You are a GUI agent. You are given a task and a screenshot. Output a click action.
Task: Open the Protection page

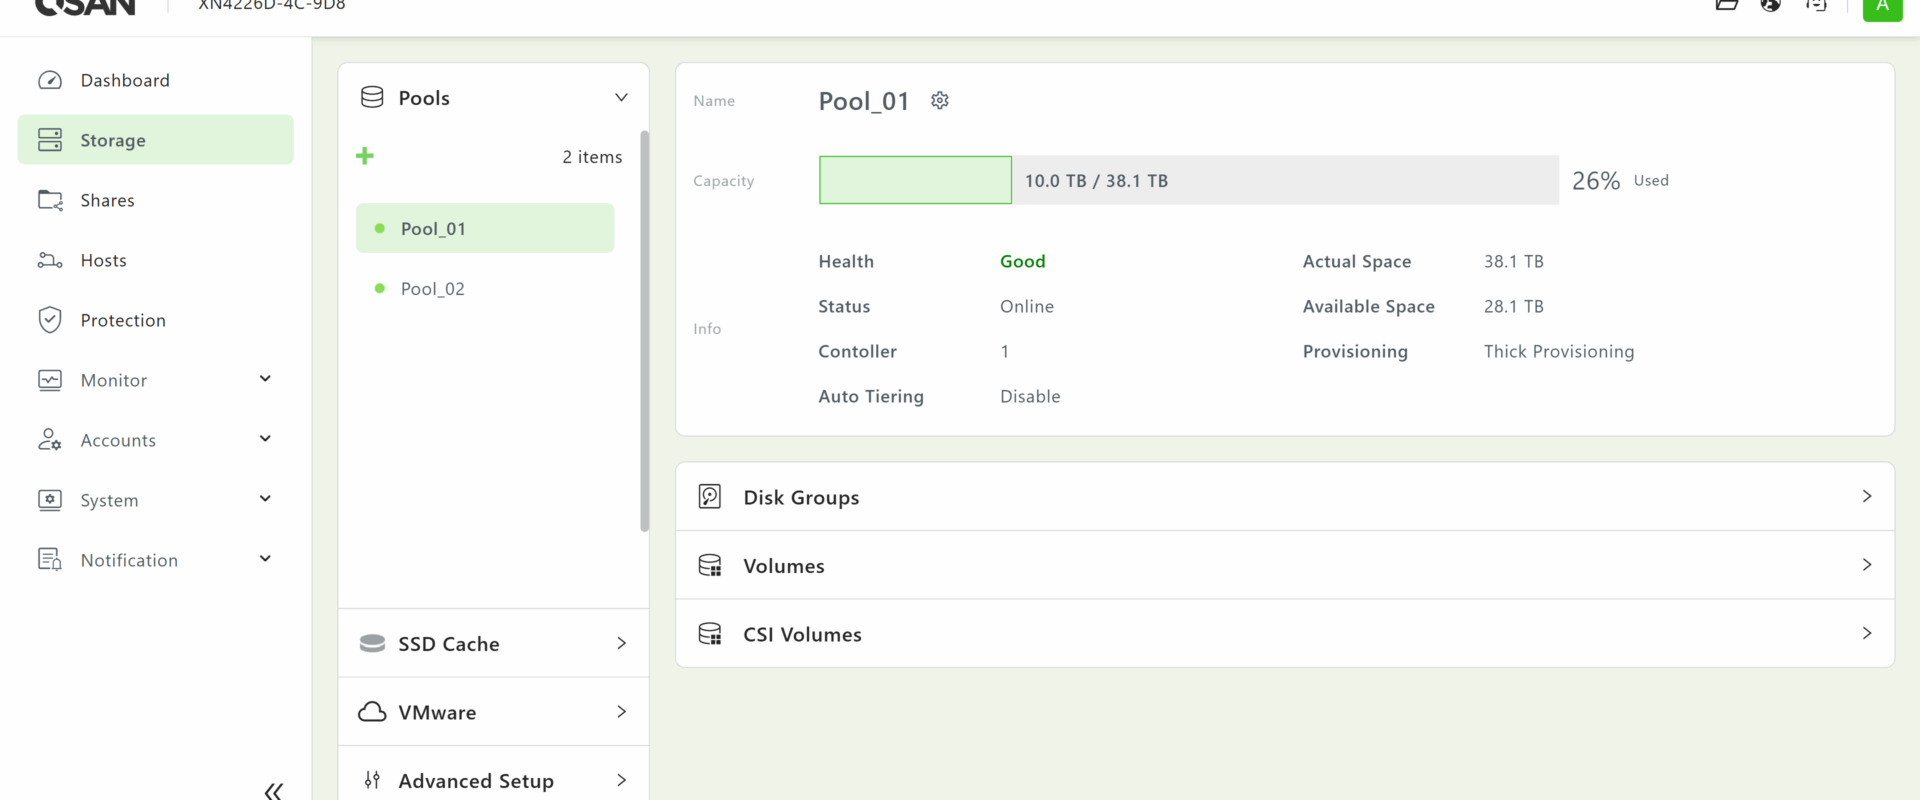click(123, 320)
